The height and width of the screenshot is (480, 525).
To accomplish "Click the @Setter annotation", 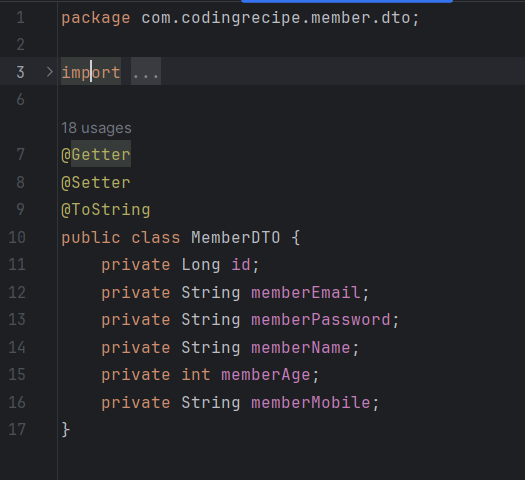I will 96,182.
